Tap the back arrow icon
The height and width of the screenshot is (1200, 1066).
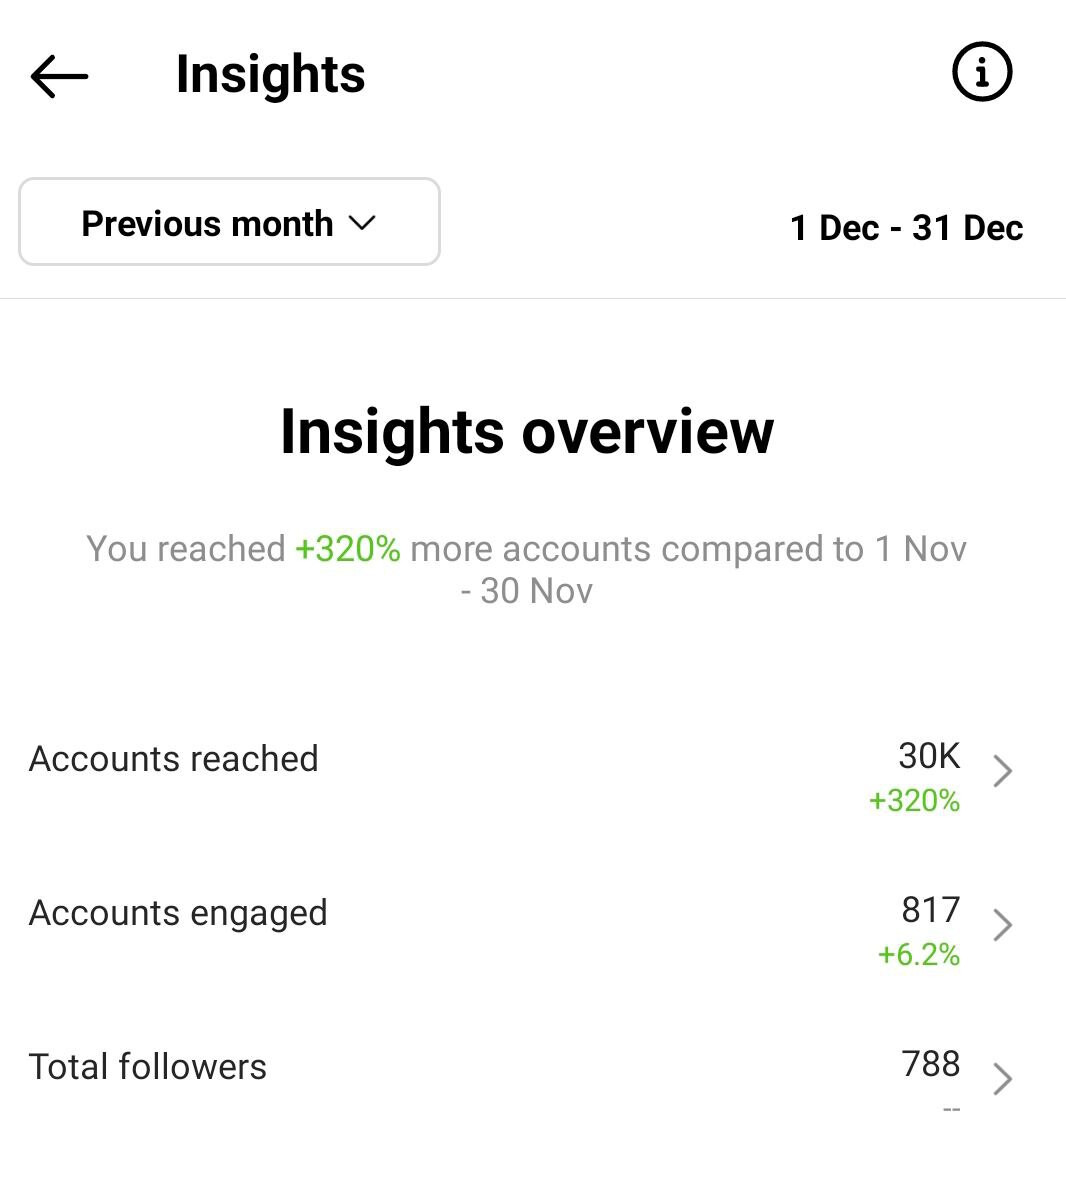(59, 76)
